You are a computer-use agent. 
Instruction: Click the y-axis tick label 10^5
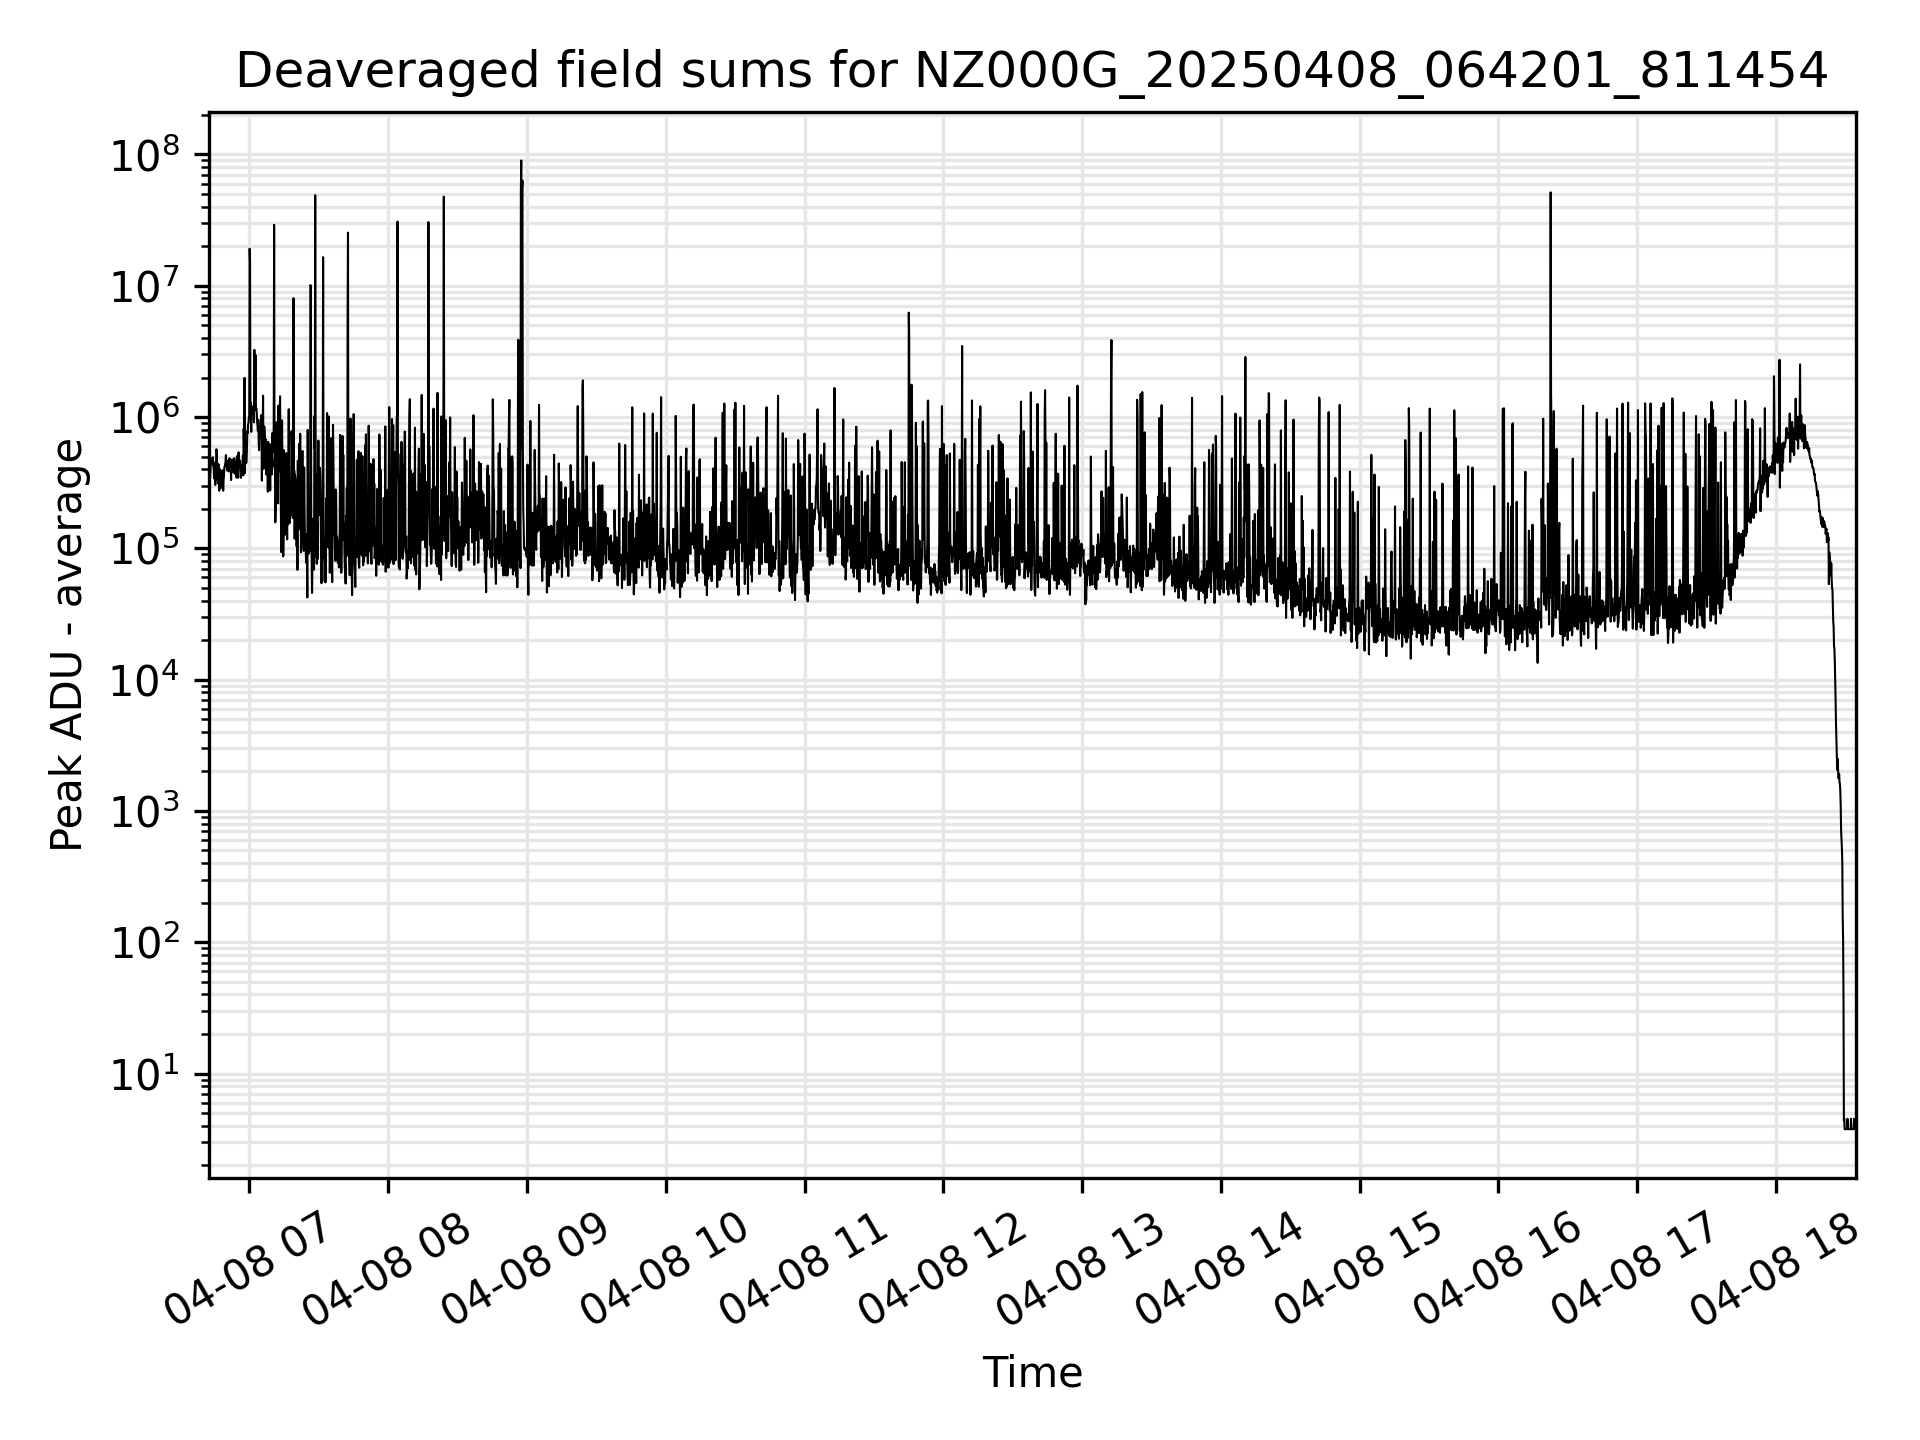point(145,551)
